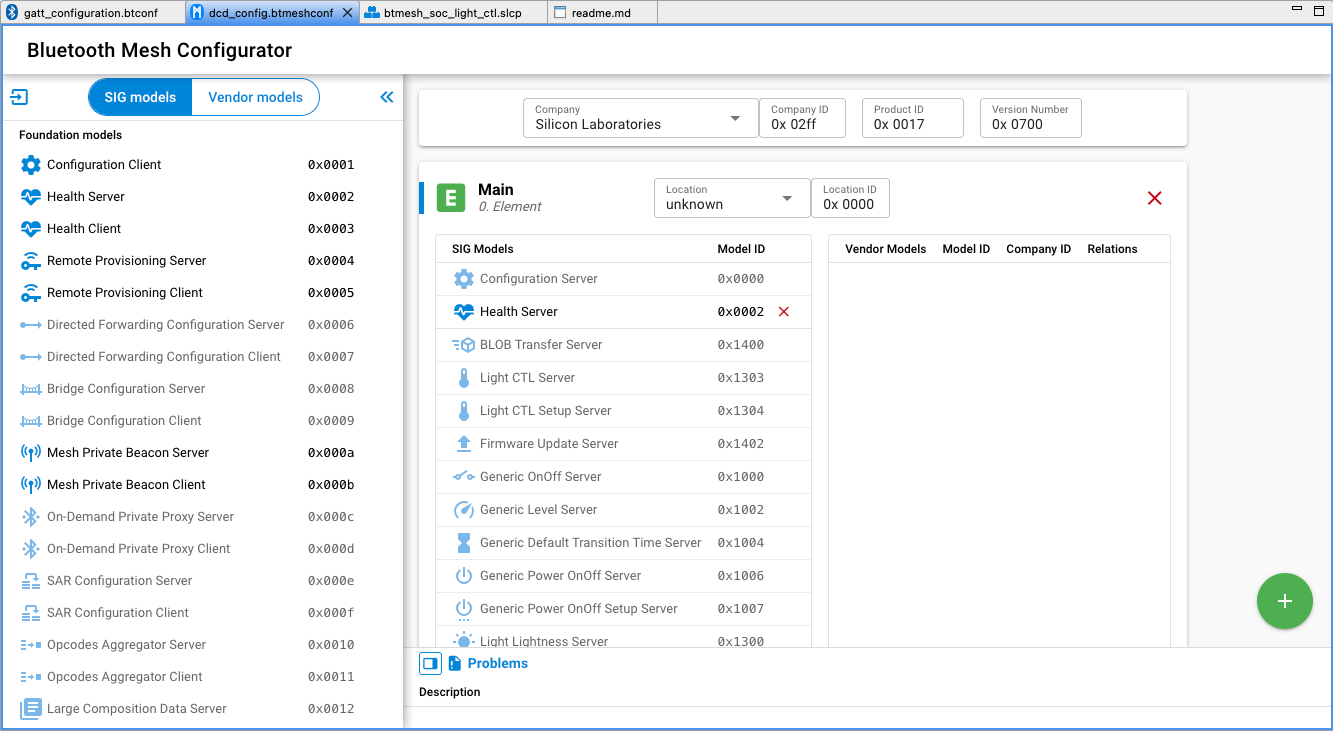1333x731 pixels.
Task: Select the Configuration Client model icon
Action: click(x=28, y=164)
